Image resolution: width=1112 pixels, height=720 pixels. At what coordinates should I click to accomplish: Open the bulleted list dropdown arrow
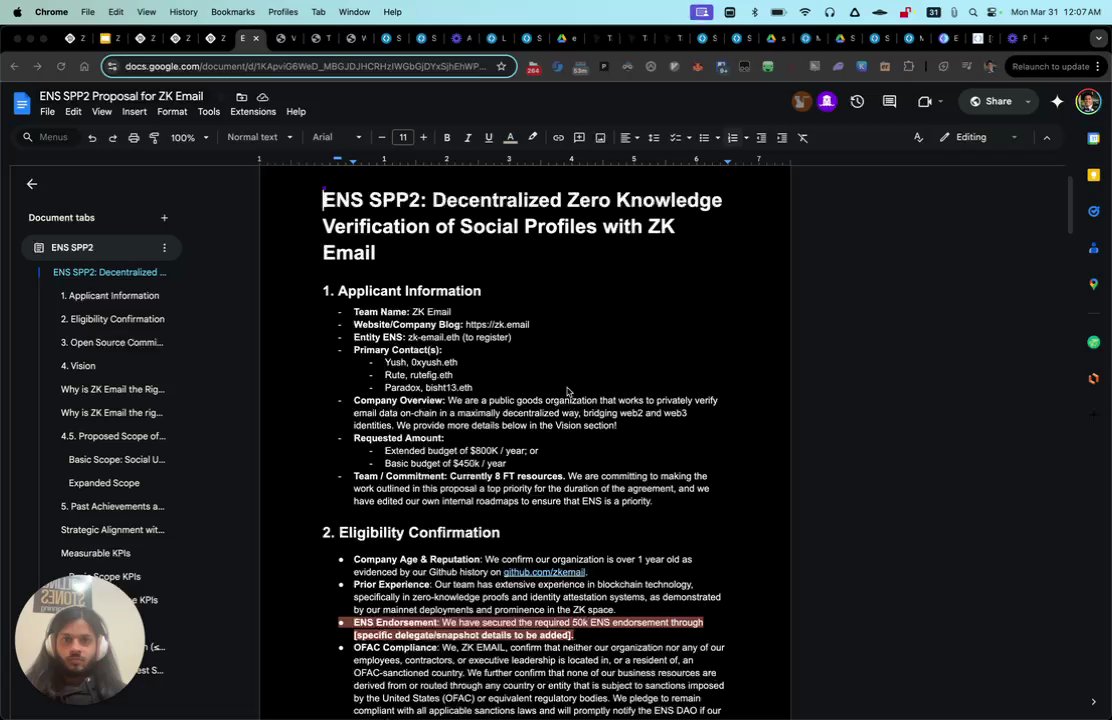click(718, 138)
